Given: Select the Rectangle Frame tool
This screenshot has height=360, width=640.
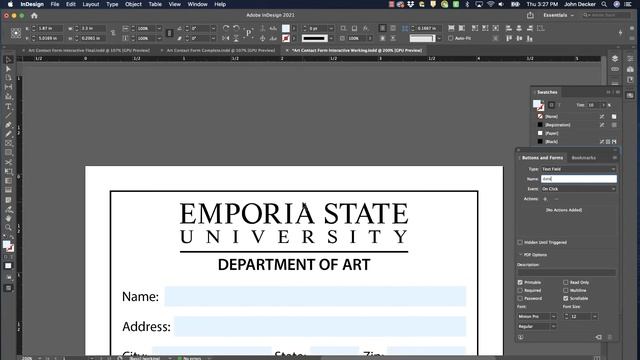Looking at the screenshot, I should tap(8, 143).
